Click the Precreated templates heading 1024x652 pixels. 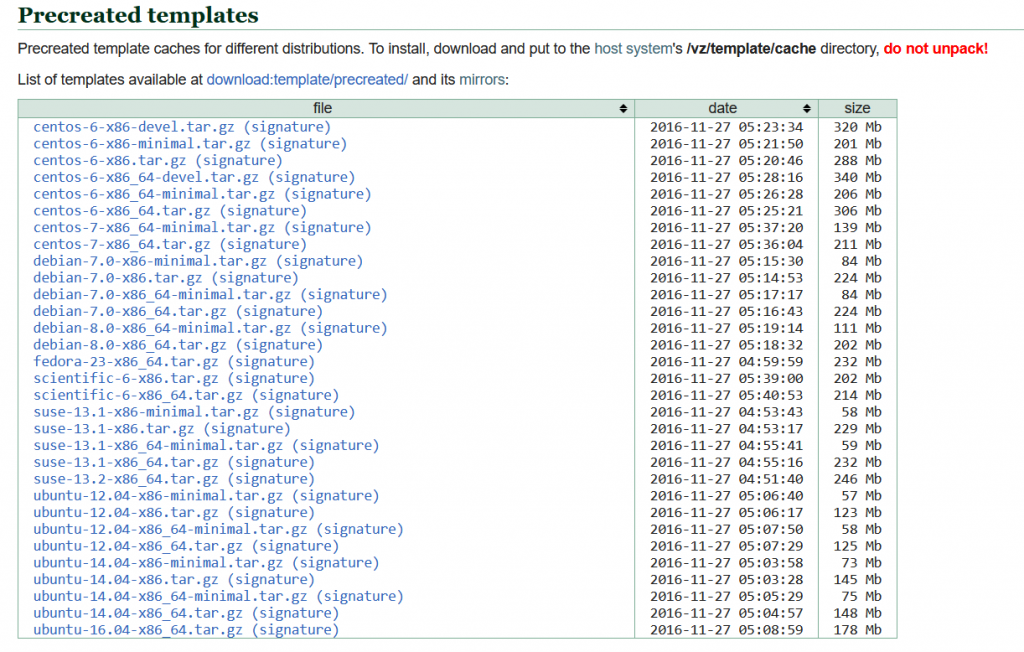pyautogui.click(x=138, y=15)
